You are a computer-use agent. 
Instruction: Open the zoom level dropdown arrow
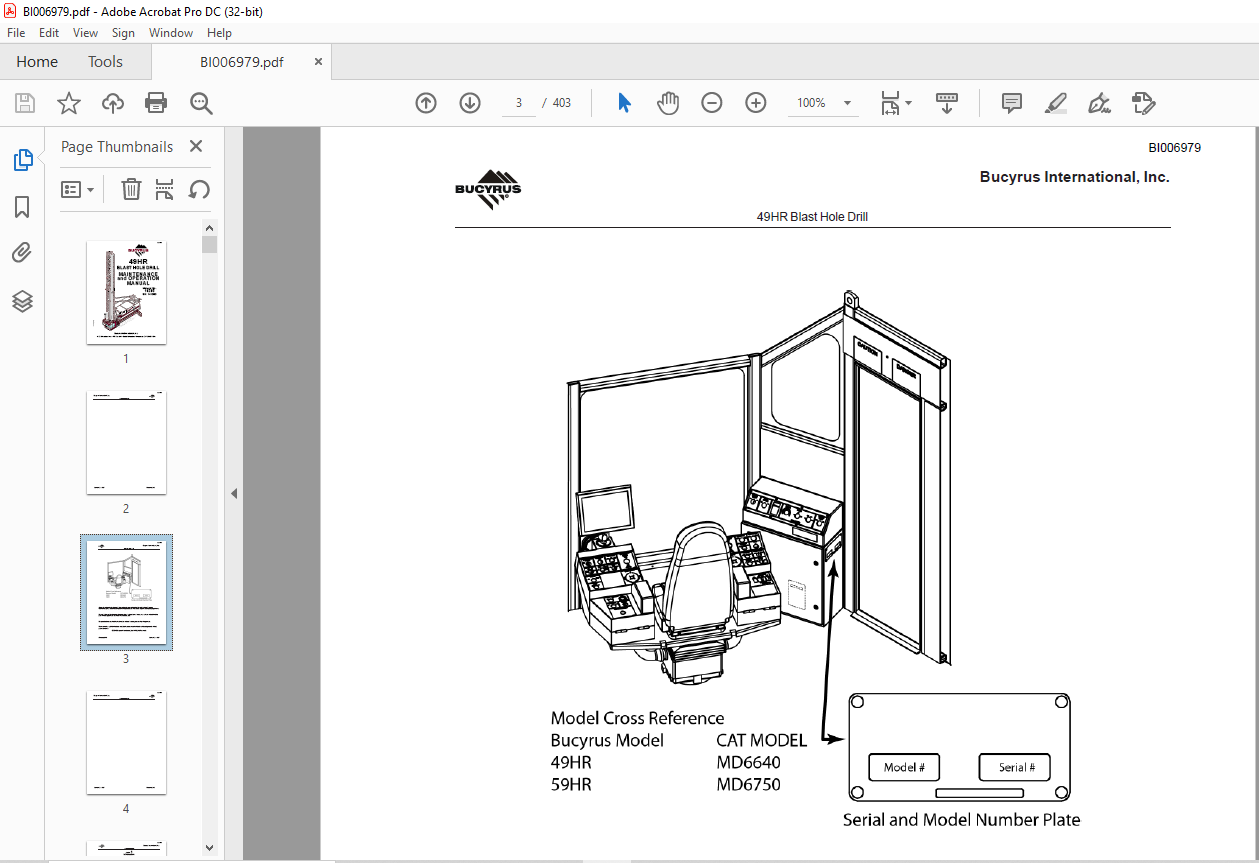point(848,103)
